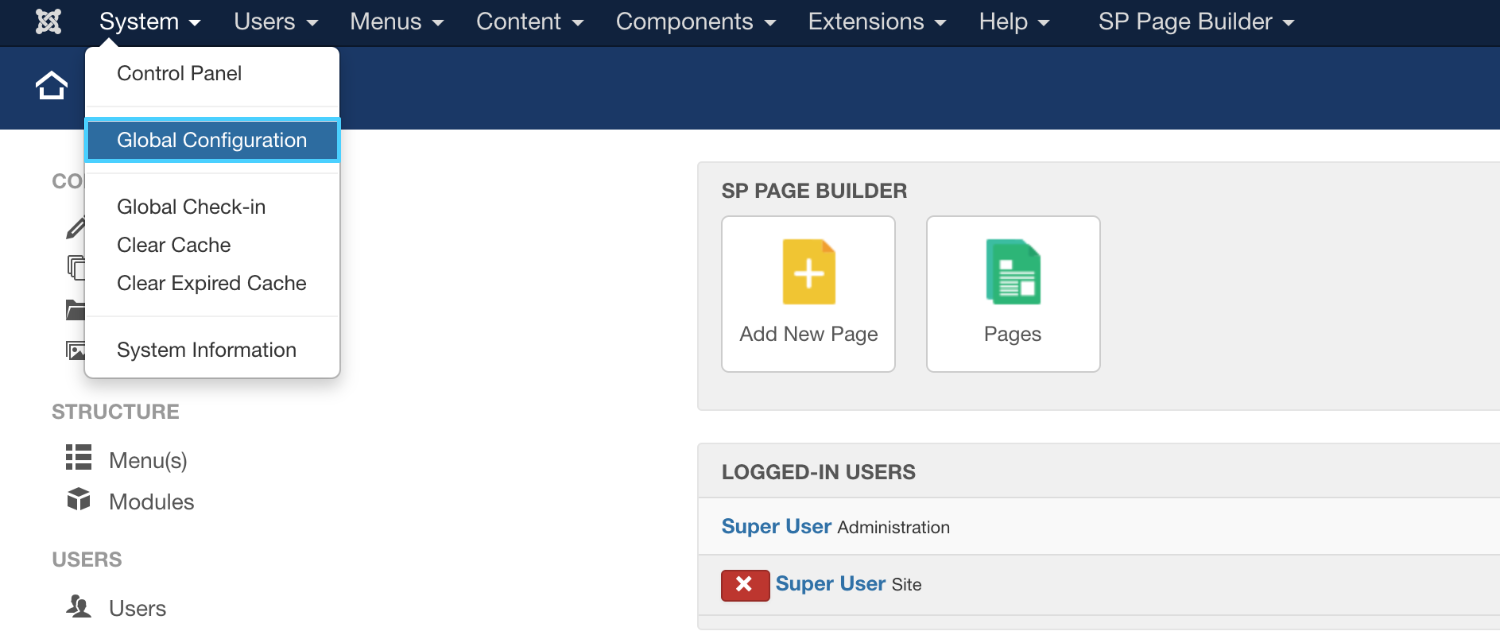Open Pages via the green page icon
The height and width of the screenshot is (635, 1500).
[x=1013, y=271]
